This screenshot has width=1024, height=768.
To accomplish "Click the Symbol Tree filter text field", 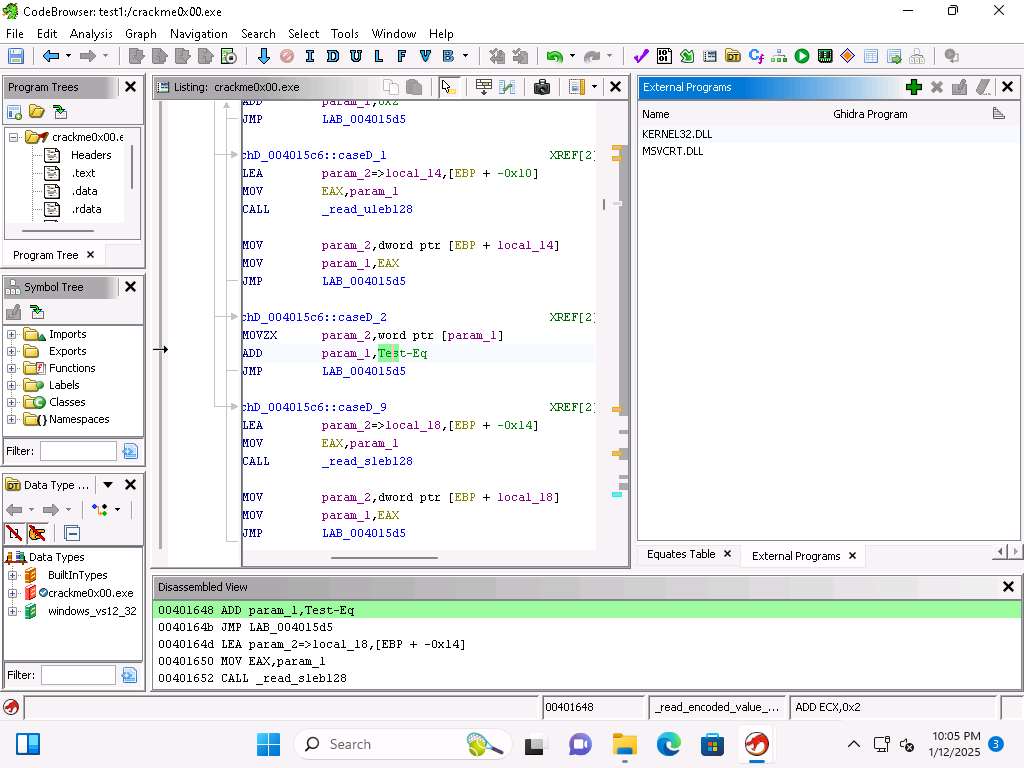I will pyautogui.click(x=78, y=451).
